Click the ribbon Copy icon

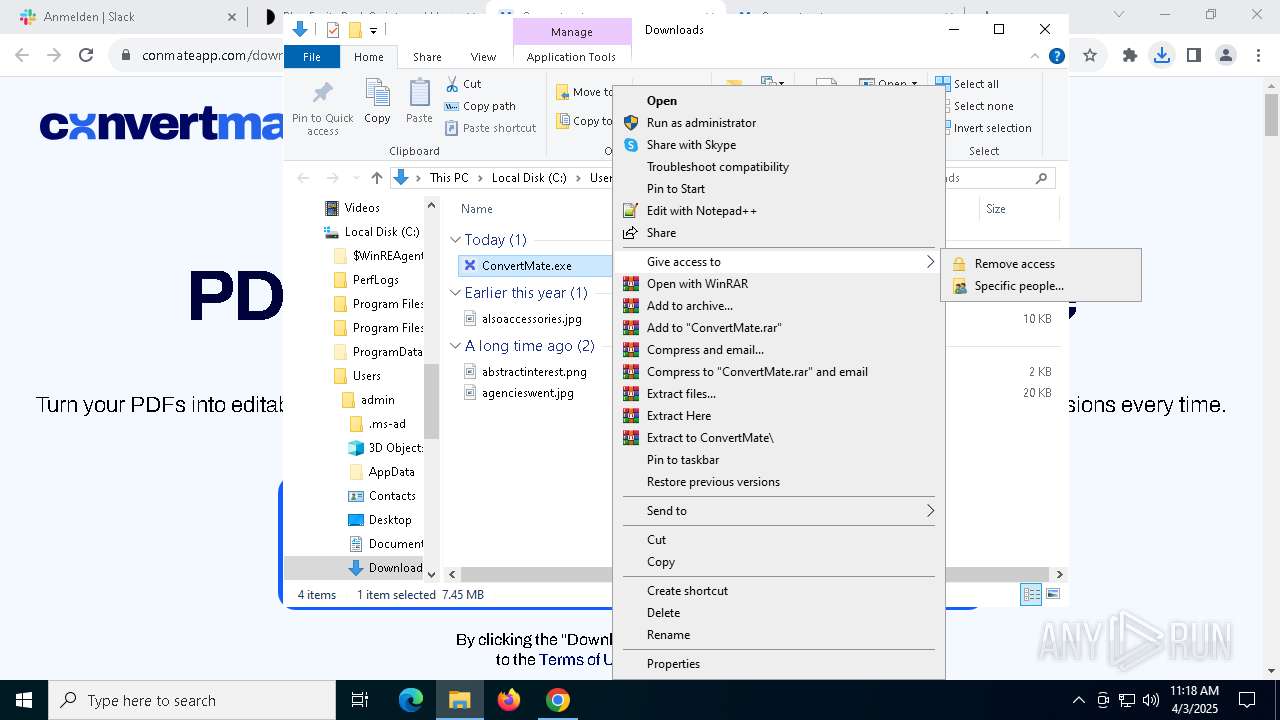pyautogui.click(x=377, y=93)
